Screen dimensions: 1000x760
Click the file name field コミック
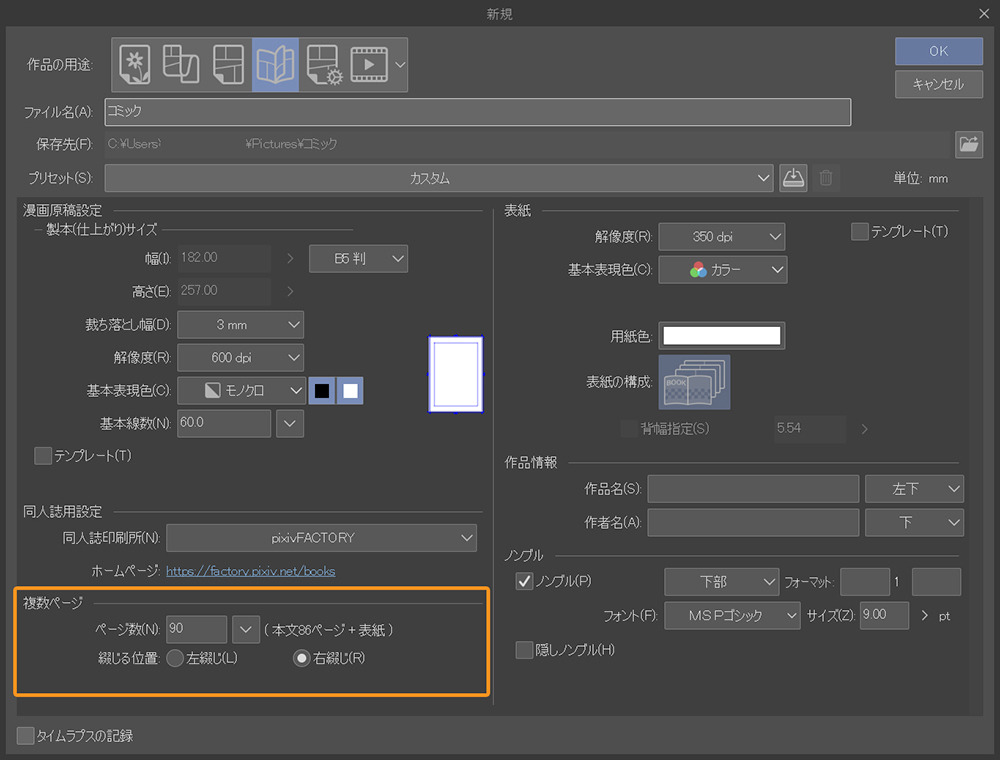(x=478, y=112)
